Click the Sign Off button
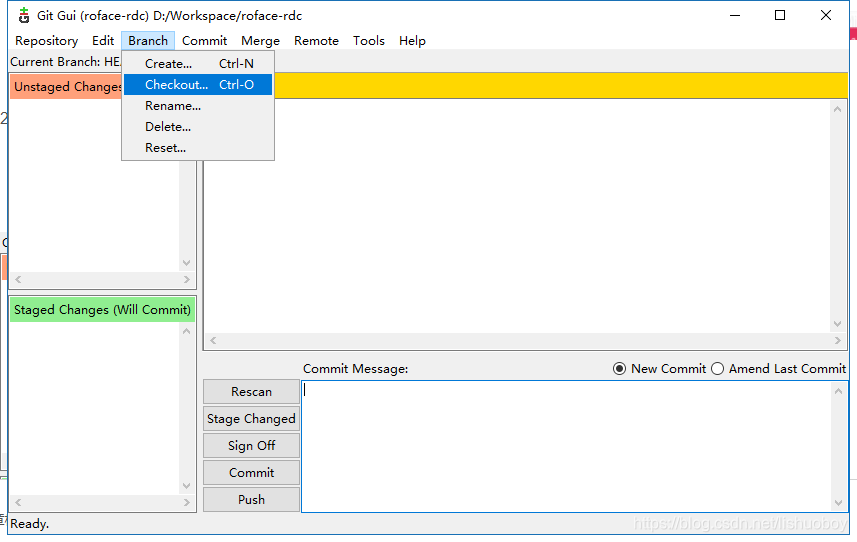This screenshot has width=857, height=542. point(251,446)
